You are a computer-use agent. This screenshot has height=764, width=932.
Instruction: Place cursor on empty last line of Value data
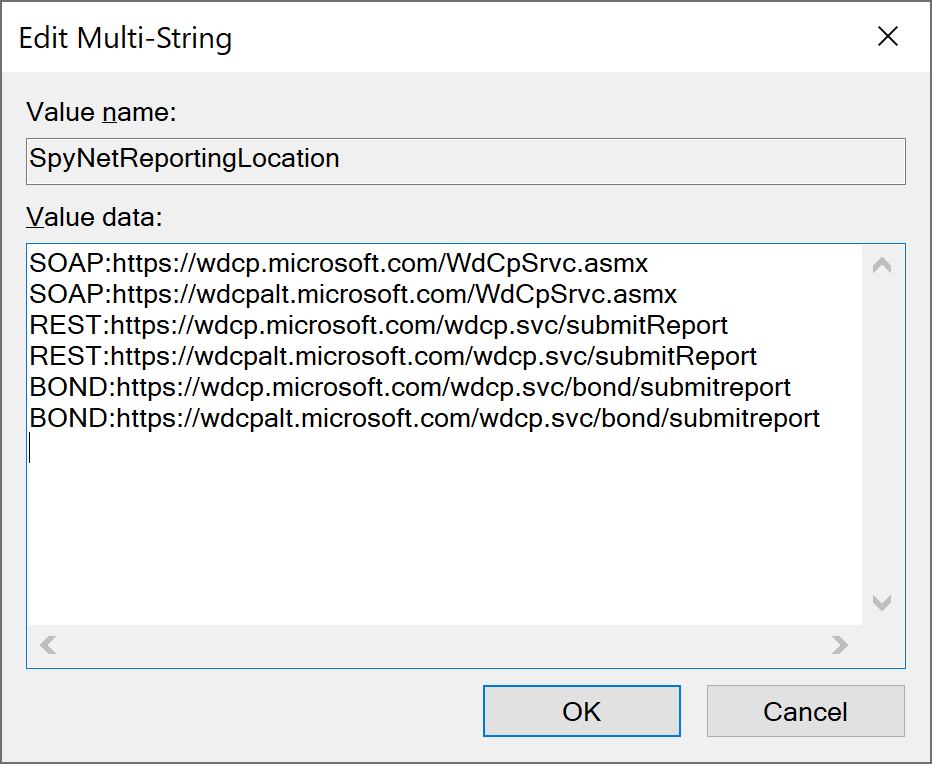coord(443,448)
